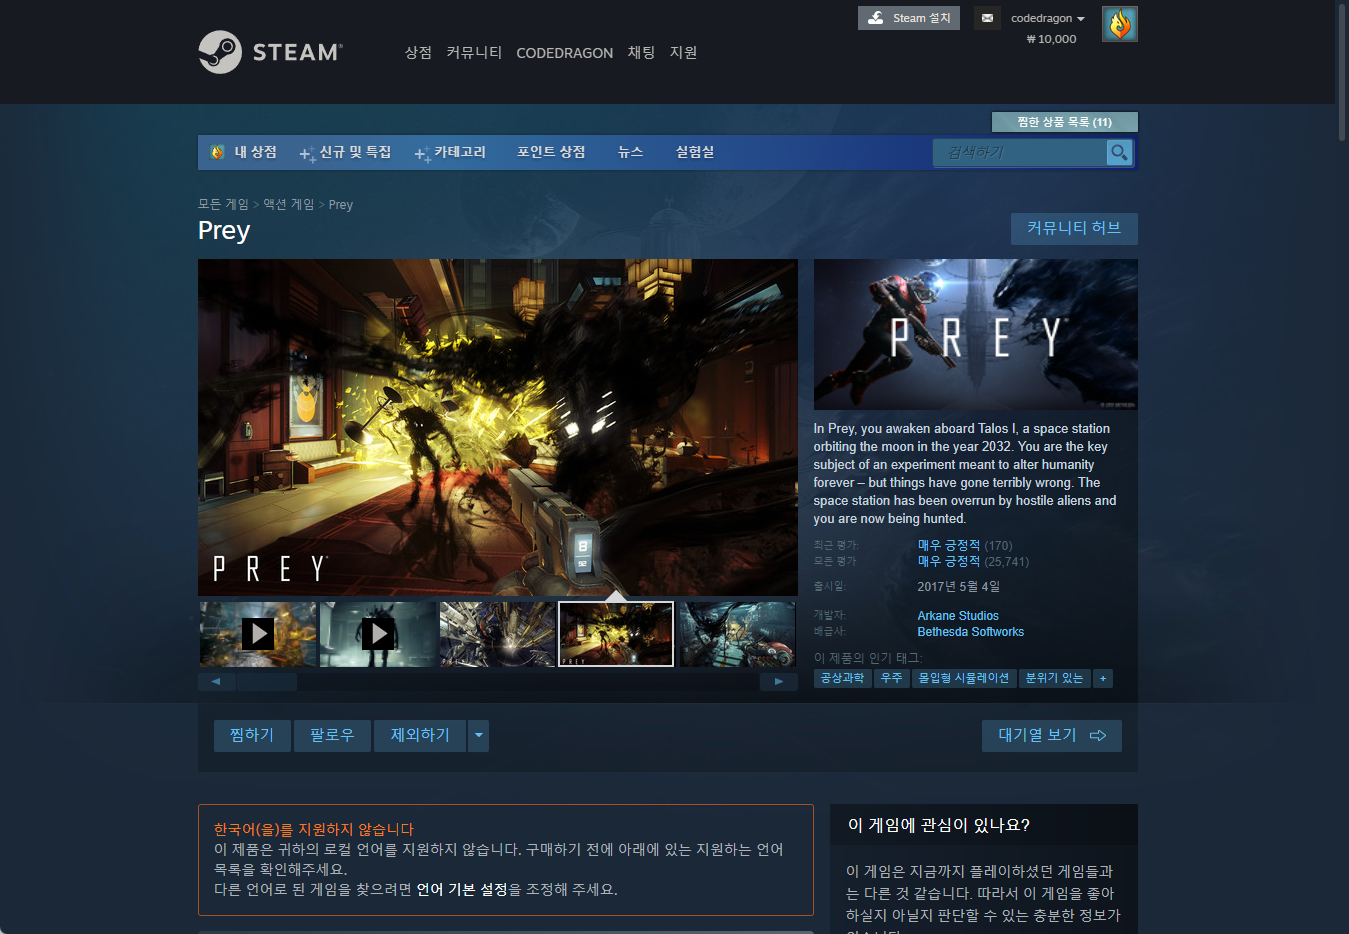Go to 뉴스 tab
The width and height of the screenshot is (1349, 934).
pos(630,152)
